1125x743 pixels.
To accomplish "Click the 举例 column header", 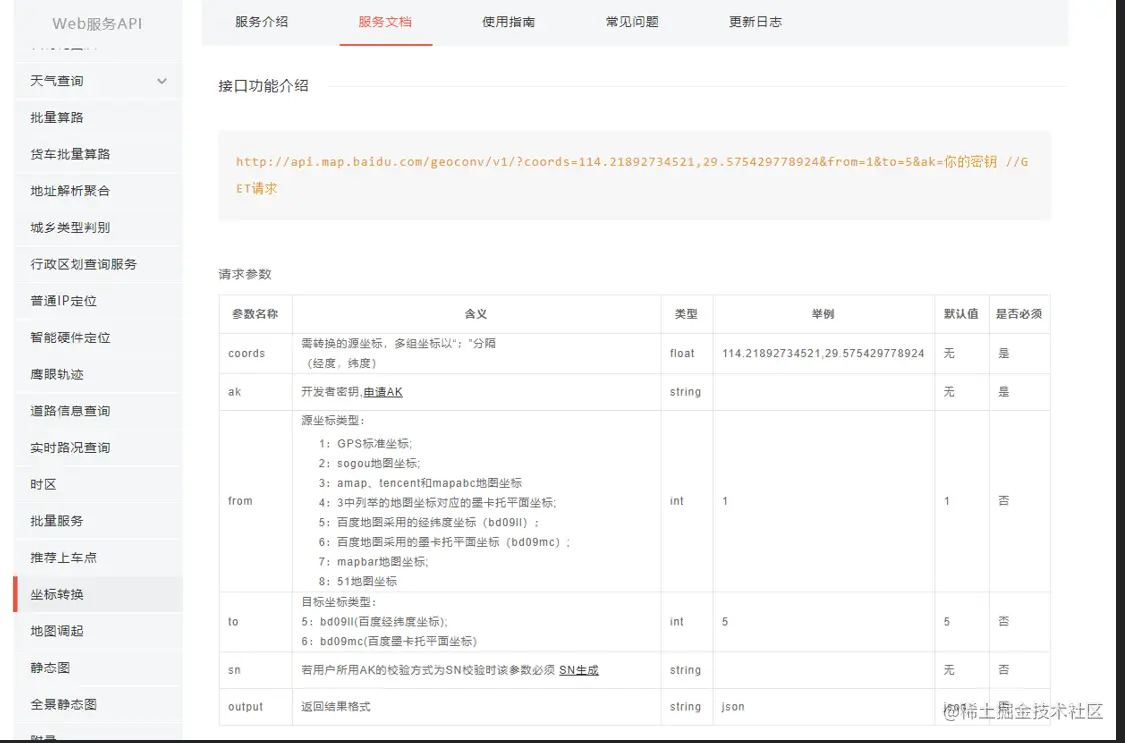I will coord(823,314).
